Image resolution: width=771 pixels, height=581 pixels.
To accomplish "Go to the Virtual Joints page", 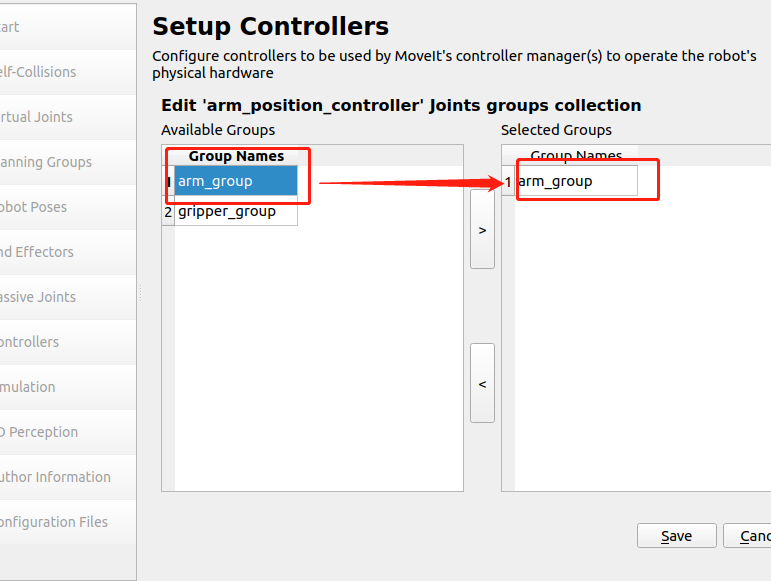I will [x=60, y=117].
